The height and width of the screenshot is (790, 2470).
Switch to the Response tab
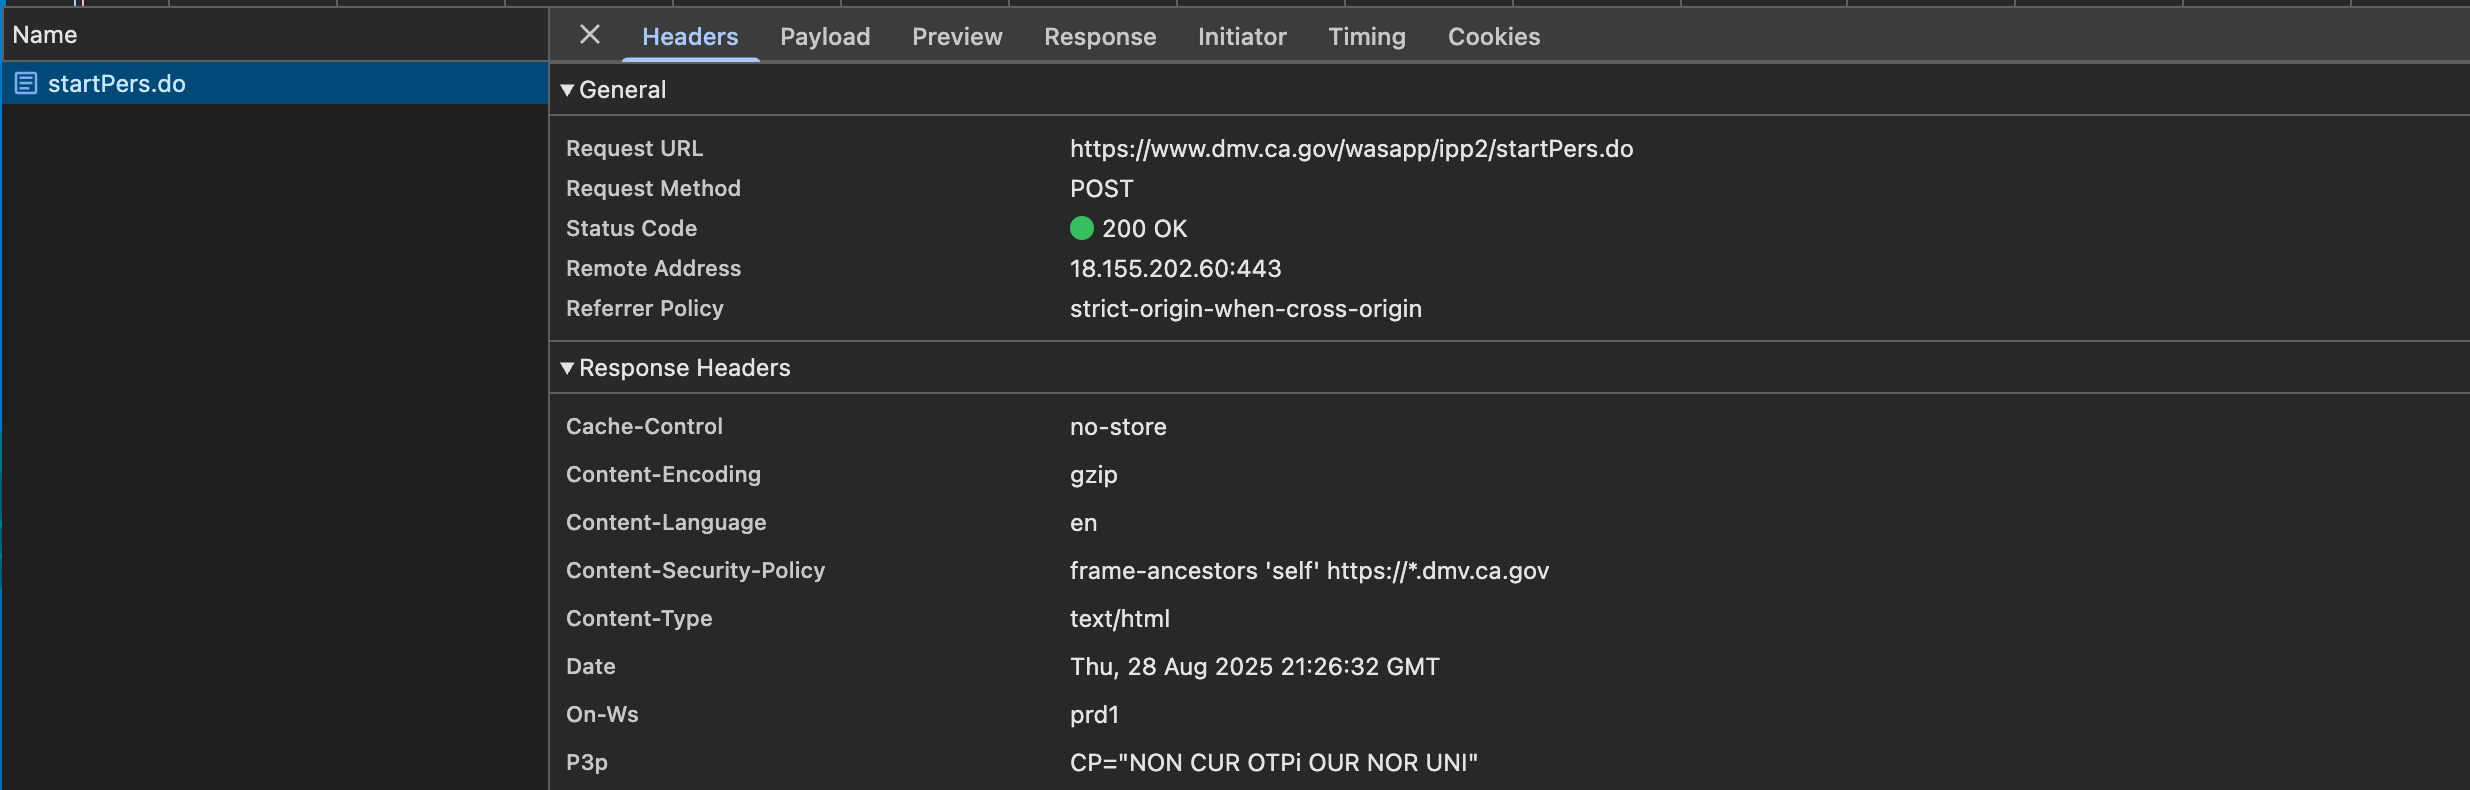pos(1100,37)
